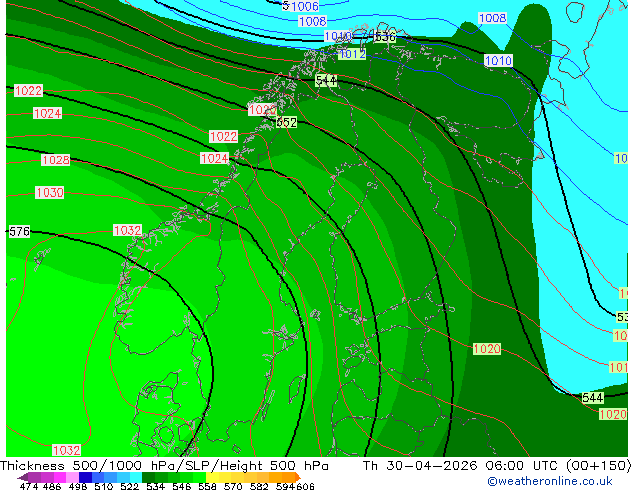Click the first yellow swatch after green
Screen dimensions: 634x490
[212, 477]
